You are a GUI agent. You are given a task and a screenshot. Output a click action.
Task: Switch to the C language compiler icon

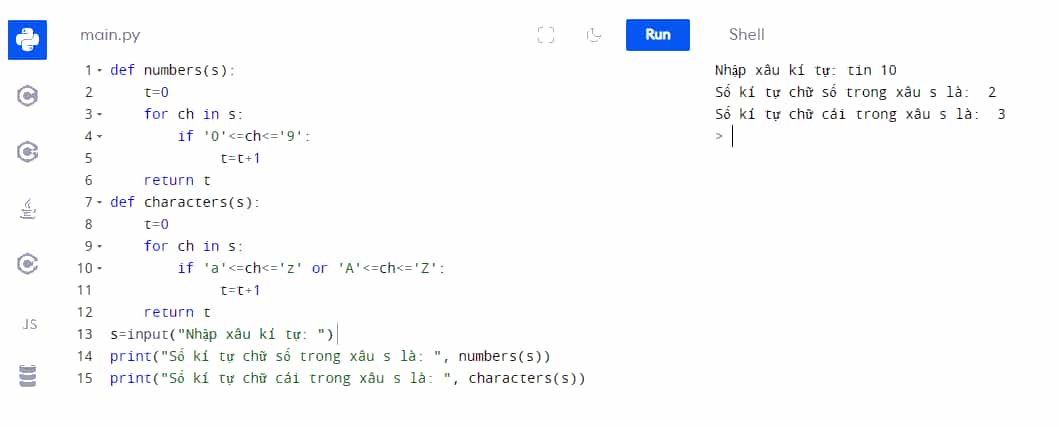[x=27, y=97]
